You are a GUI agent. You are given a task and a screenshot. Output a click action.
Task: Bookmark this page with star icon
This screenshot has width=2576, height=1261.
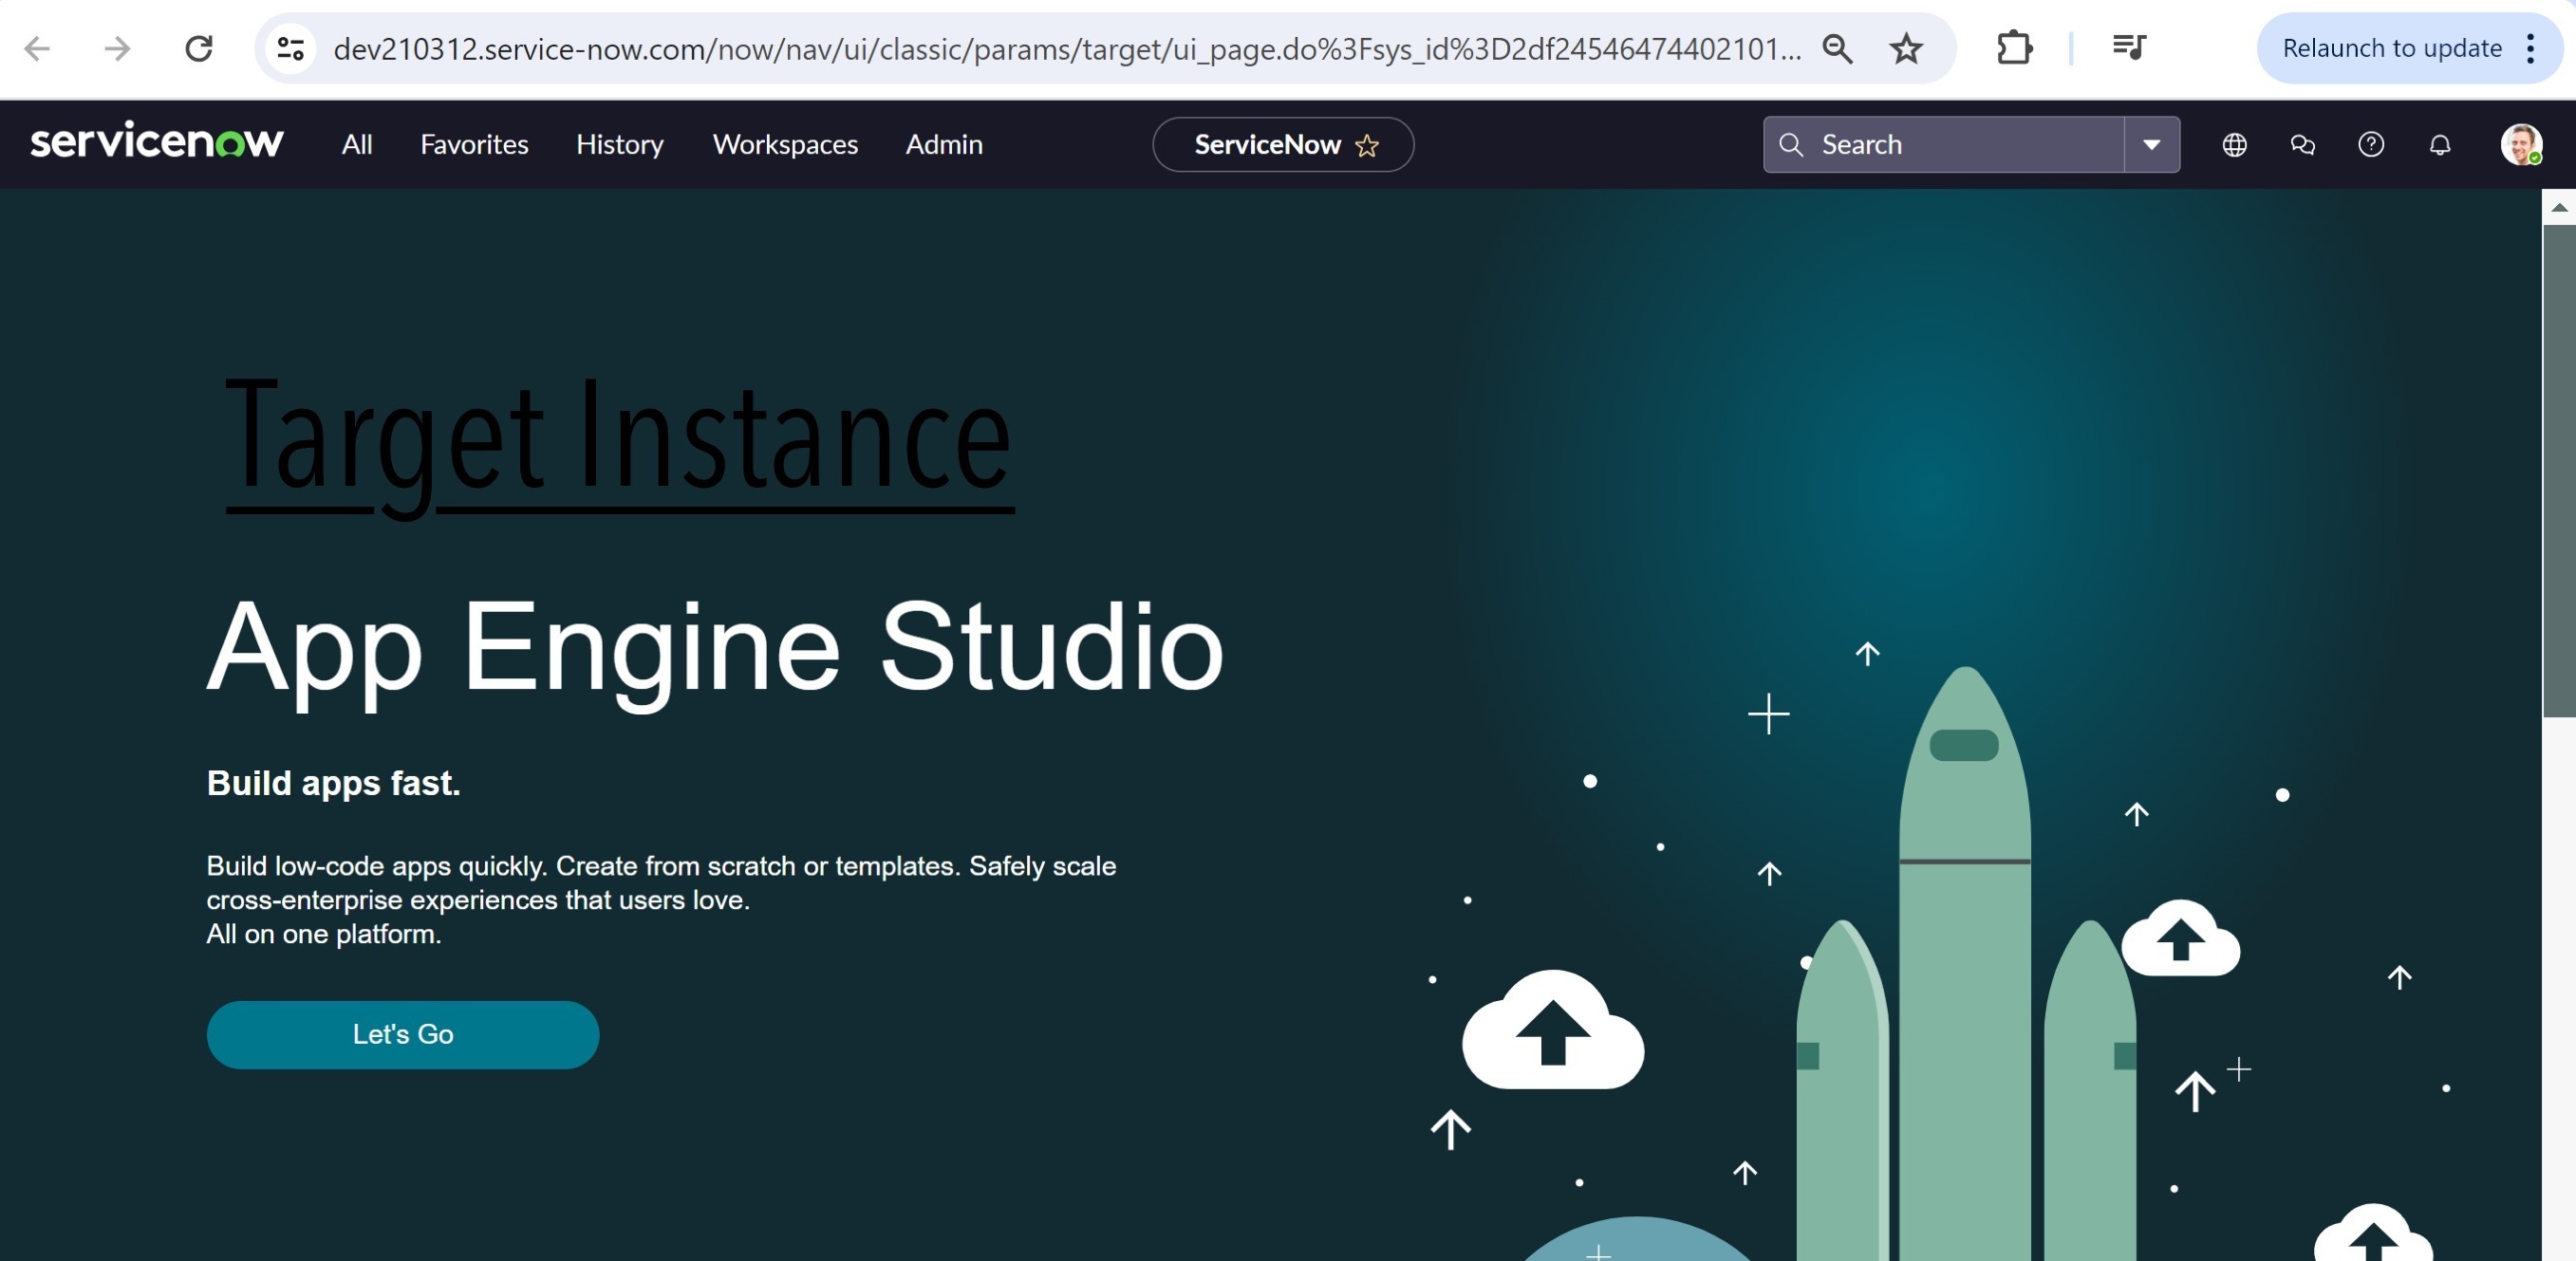click(x=1906, y=48)
